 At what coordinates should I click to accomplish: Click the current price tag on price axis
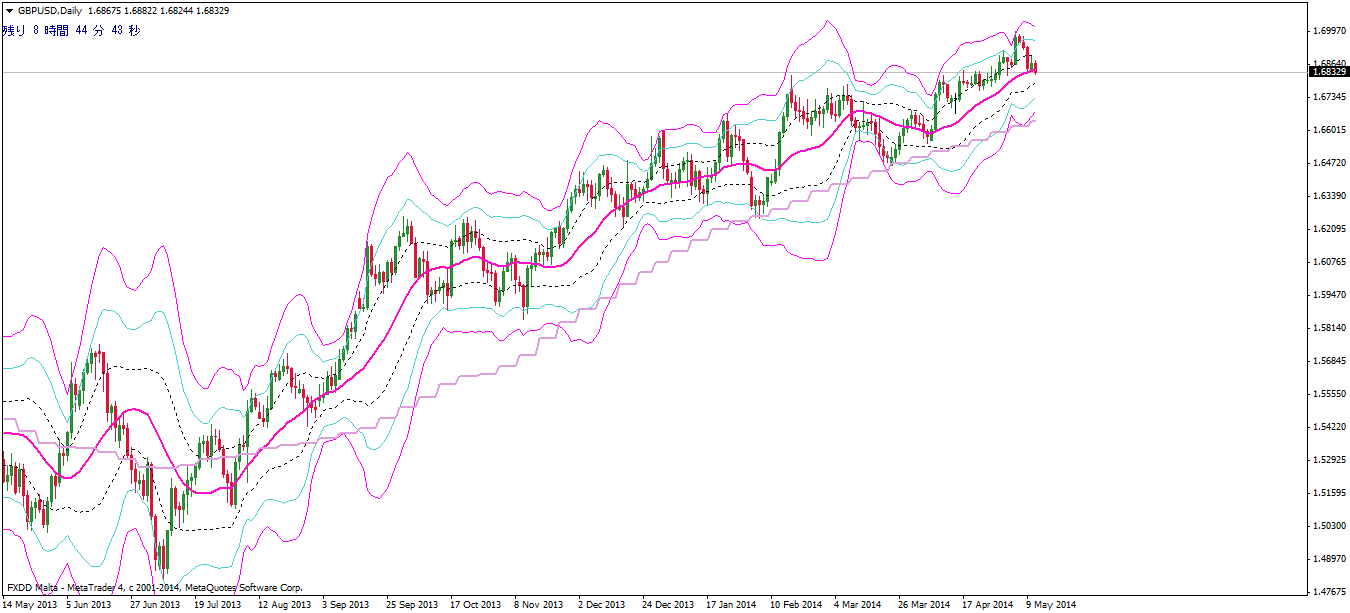coord(1328,72)
